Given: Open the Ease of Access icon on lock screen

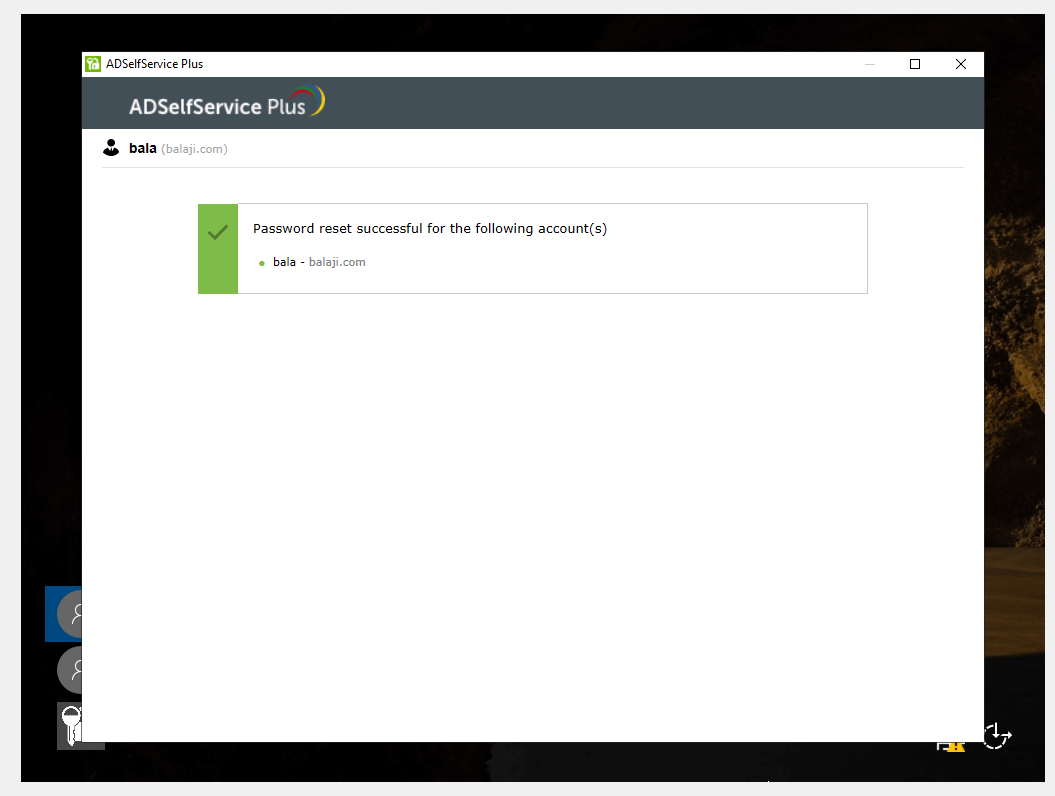Looking at the screenshot, I should point(996,736).
